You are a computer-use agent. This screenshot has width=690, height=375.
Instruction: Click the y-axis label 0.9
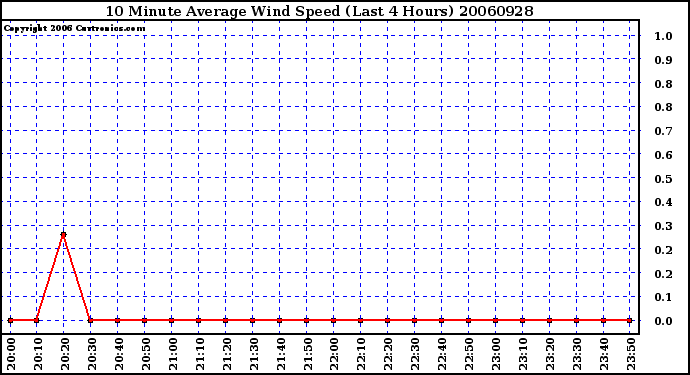point(663,60)
